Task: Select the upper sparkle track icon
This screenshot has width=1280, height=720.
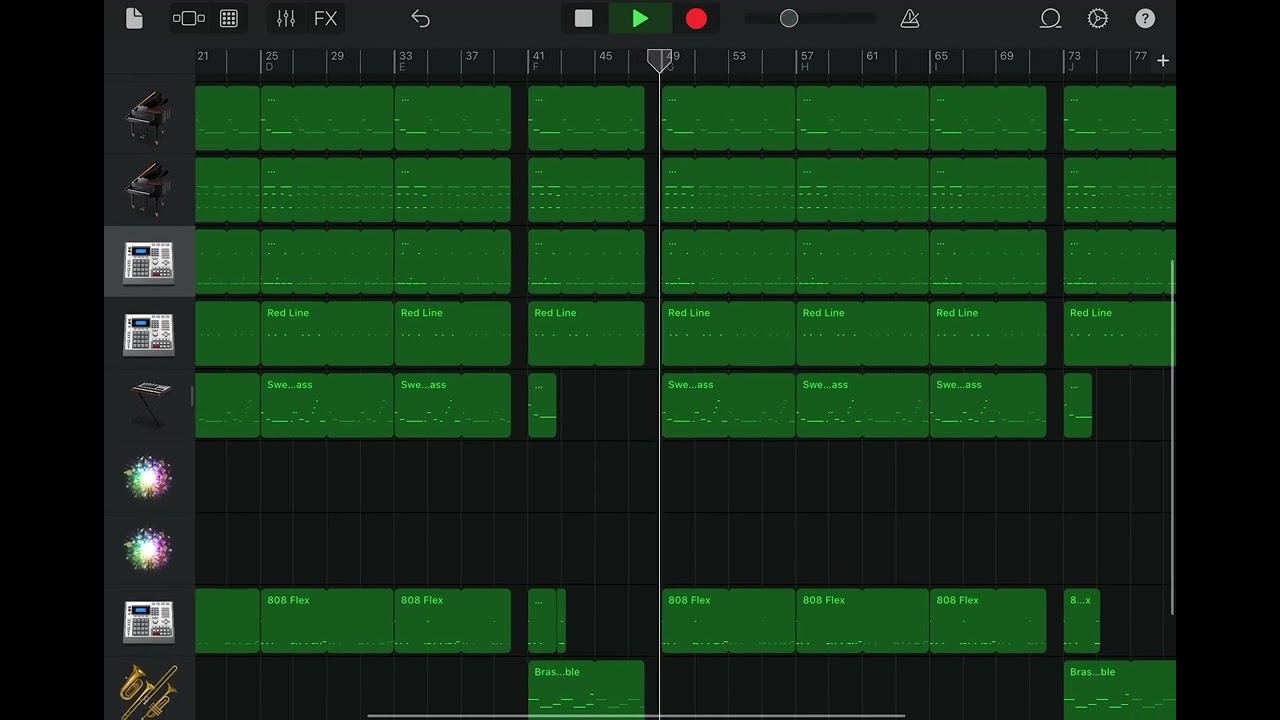Action: click(148, 477)
